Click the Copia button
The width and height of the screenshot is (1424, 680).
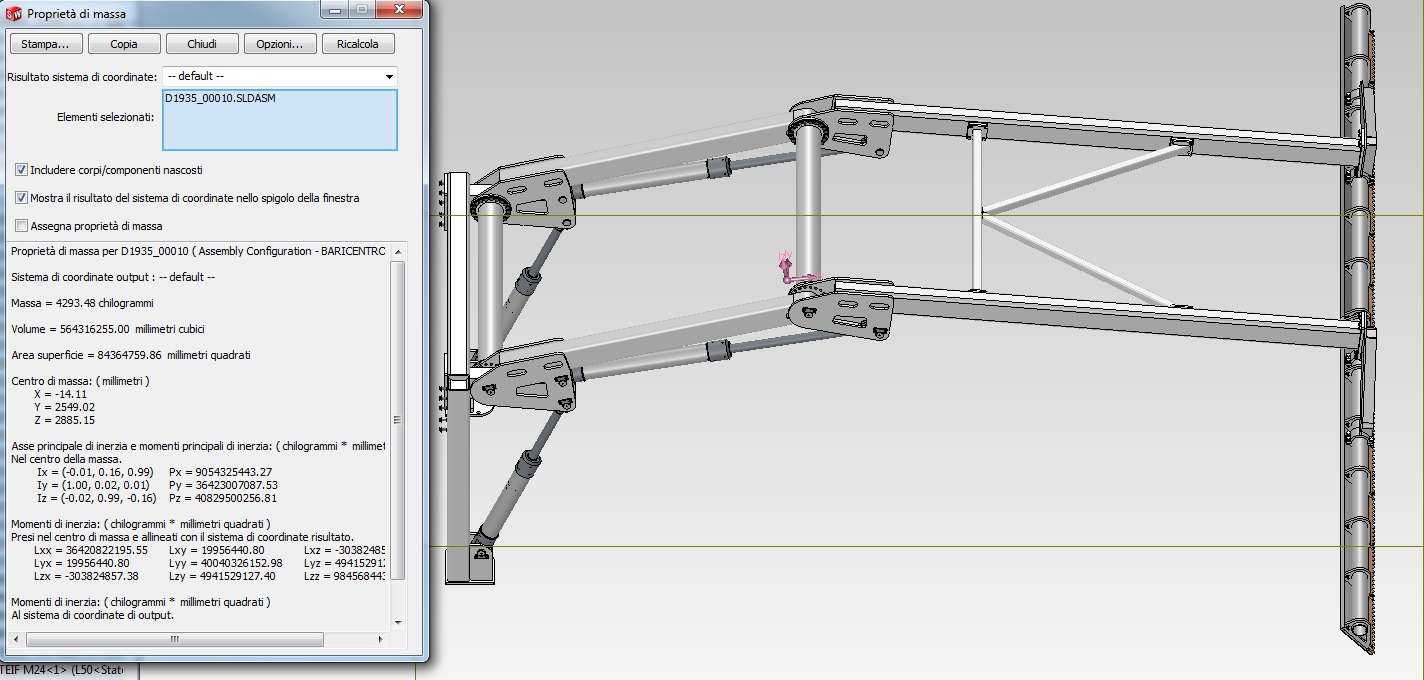click(124, 44)
